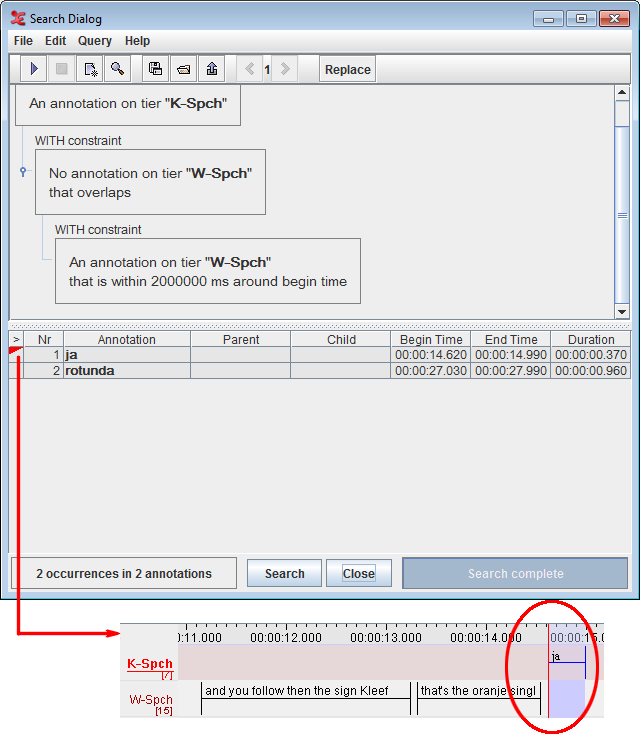This screenshot has height=734, width=640.
Task: Sort by the Nr column header
Action: click(x=44, y=339)
